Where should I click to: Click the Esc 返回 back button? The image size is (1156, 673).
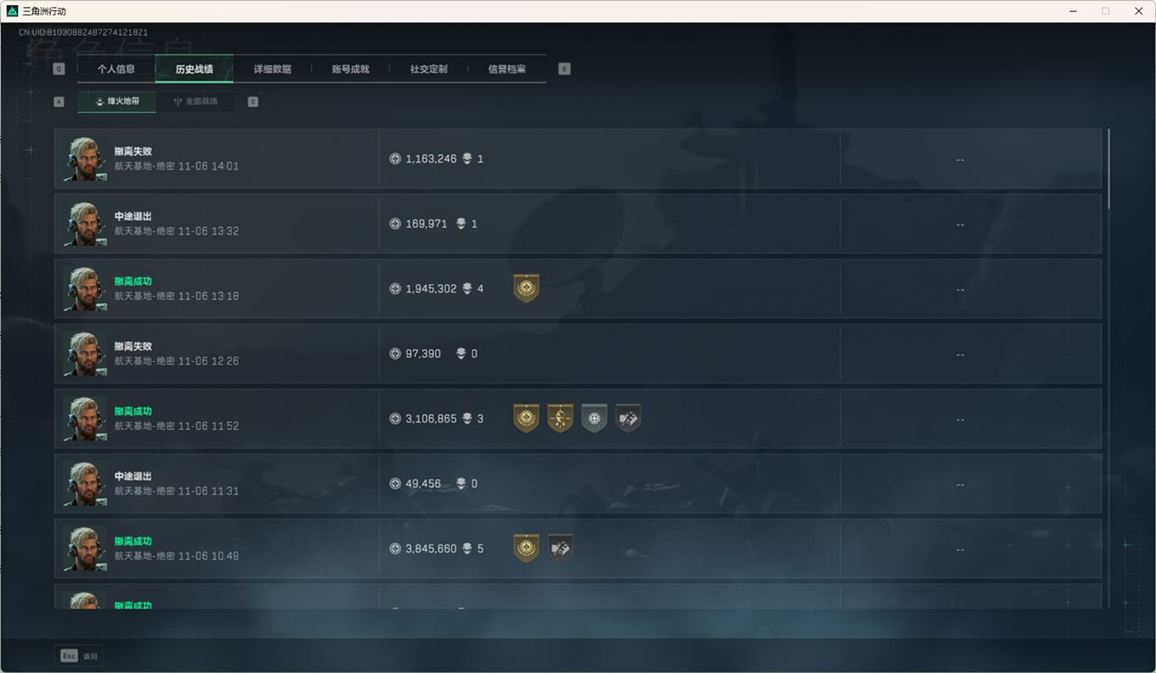[79, 655]
